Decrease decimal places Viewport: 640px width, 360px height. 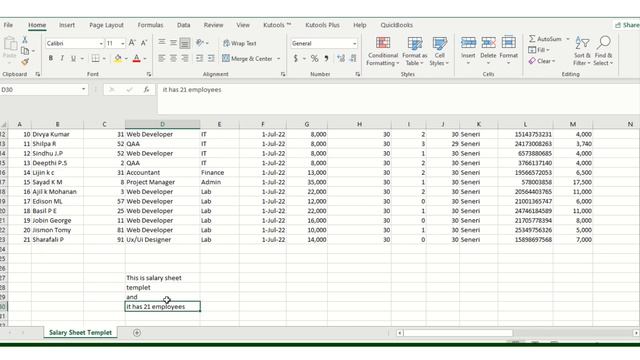(x=353, y=58)
